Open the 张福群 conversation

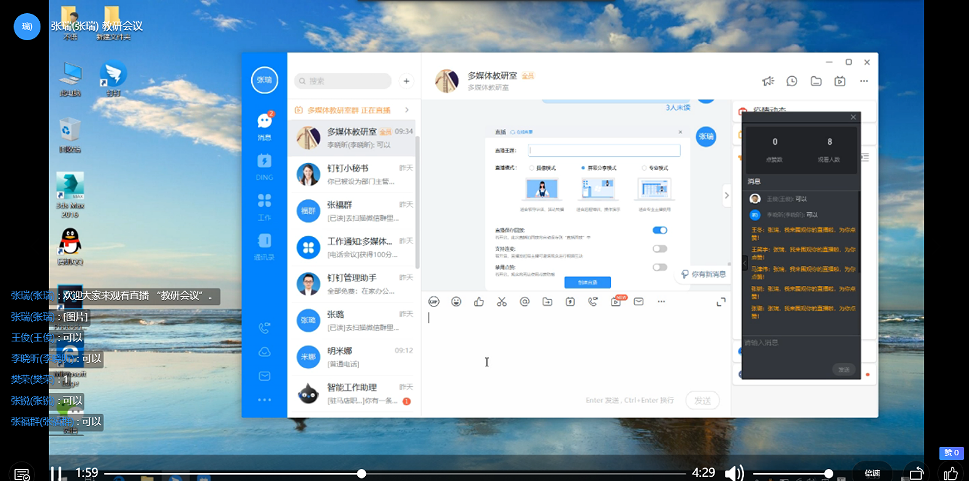click(352, 211)
